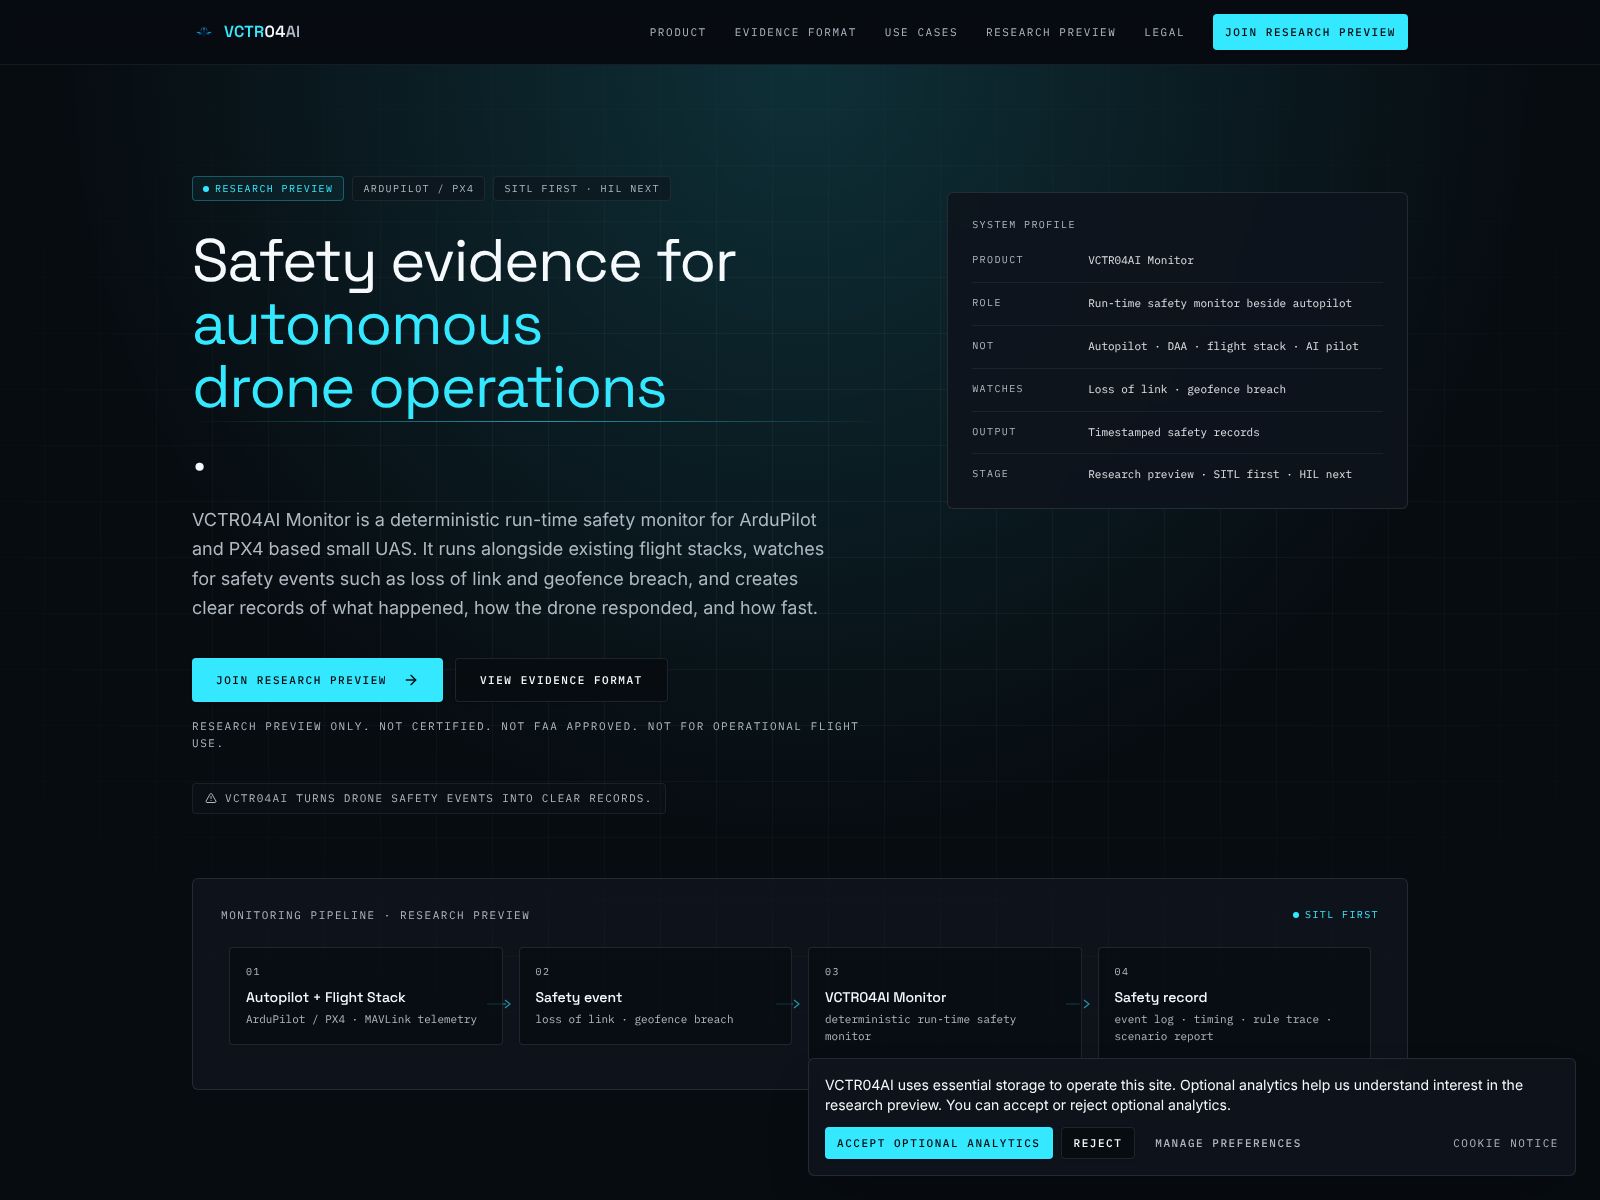
Task: Click the 'Timestamped safety records' value
Action: click(x=1174, y=433)
